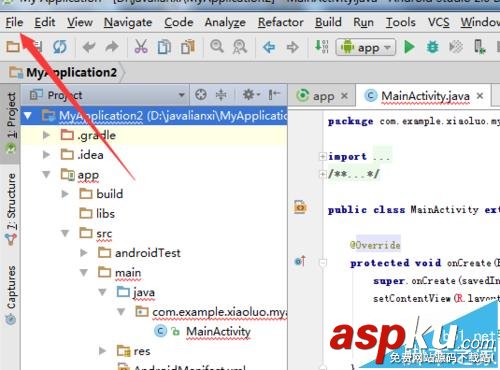Click the Run with coverage icon

click(456, 47)
